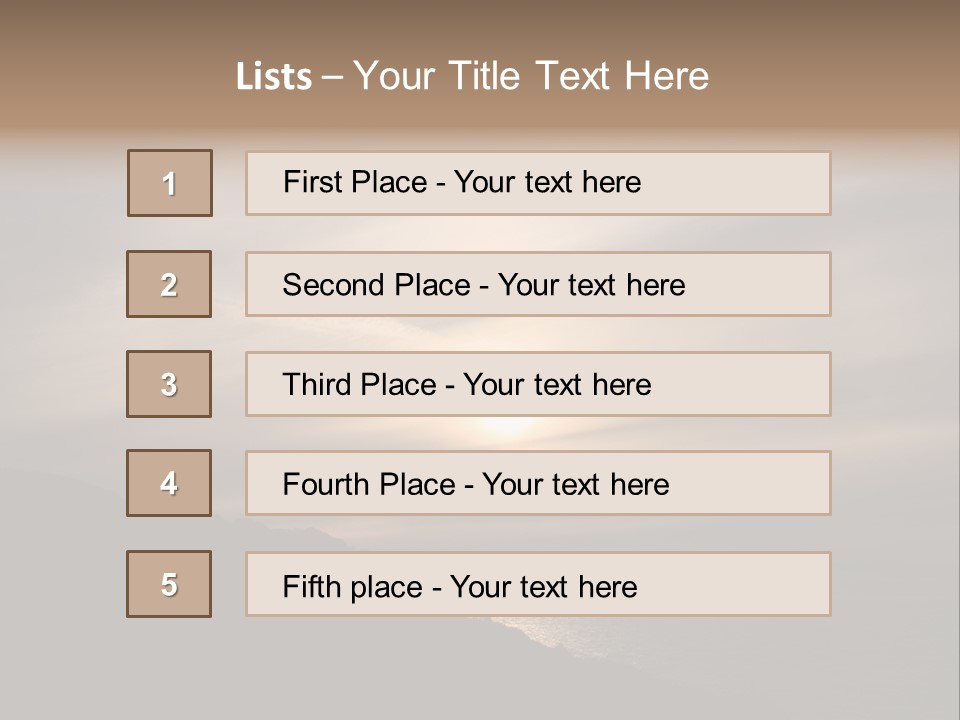Click the number 5 box
Viewport: 960px width, 720px height.
[x=169, y=584]
